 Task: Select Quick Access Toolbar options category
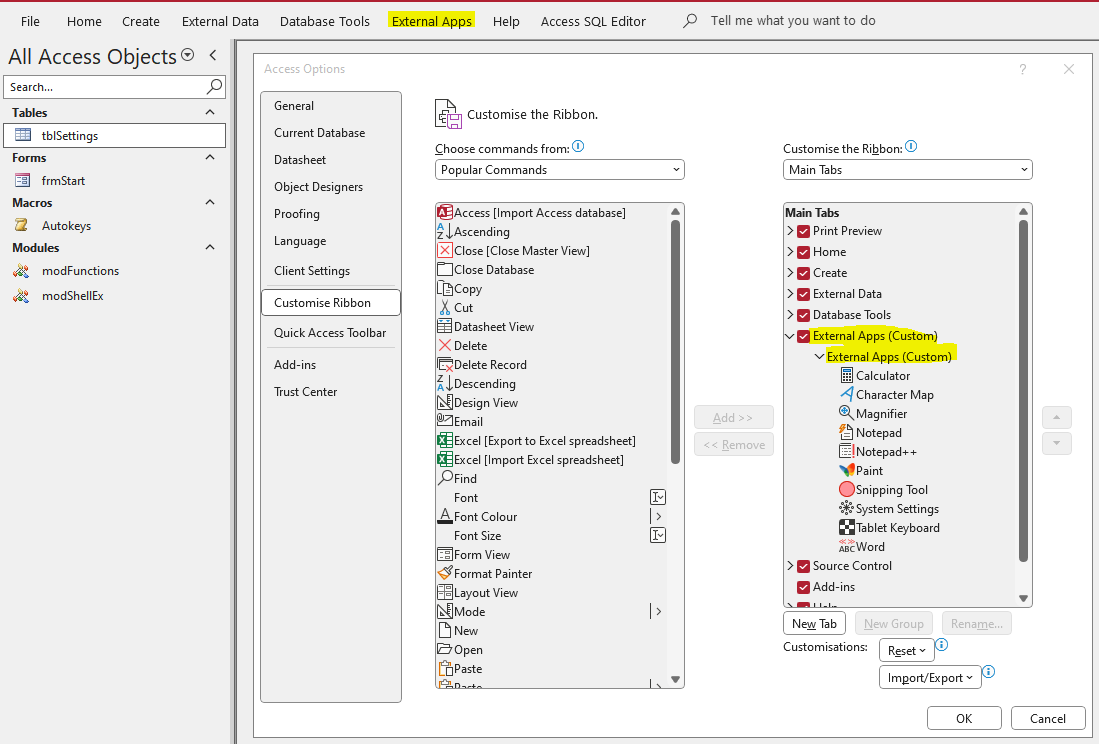(x=330, y=333)
